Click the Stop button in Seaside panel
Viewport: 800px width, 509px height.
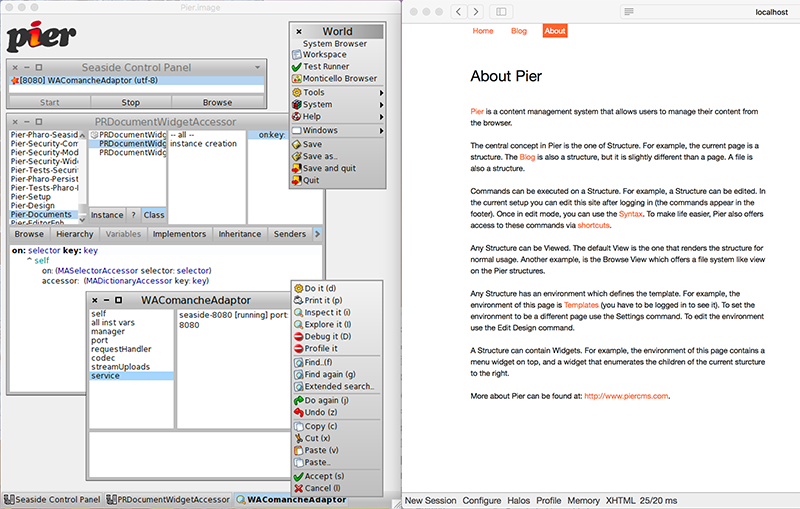(131, 103)
